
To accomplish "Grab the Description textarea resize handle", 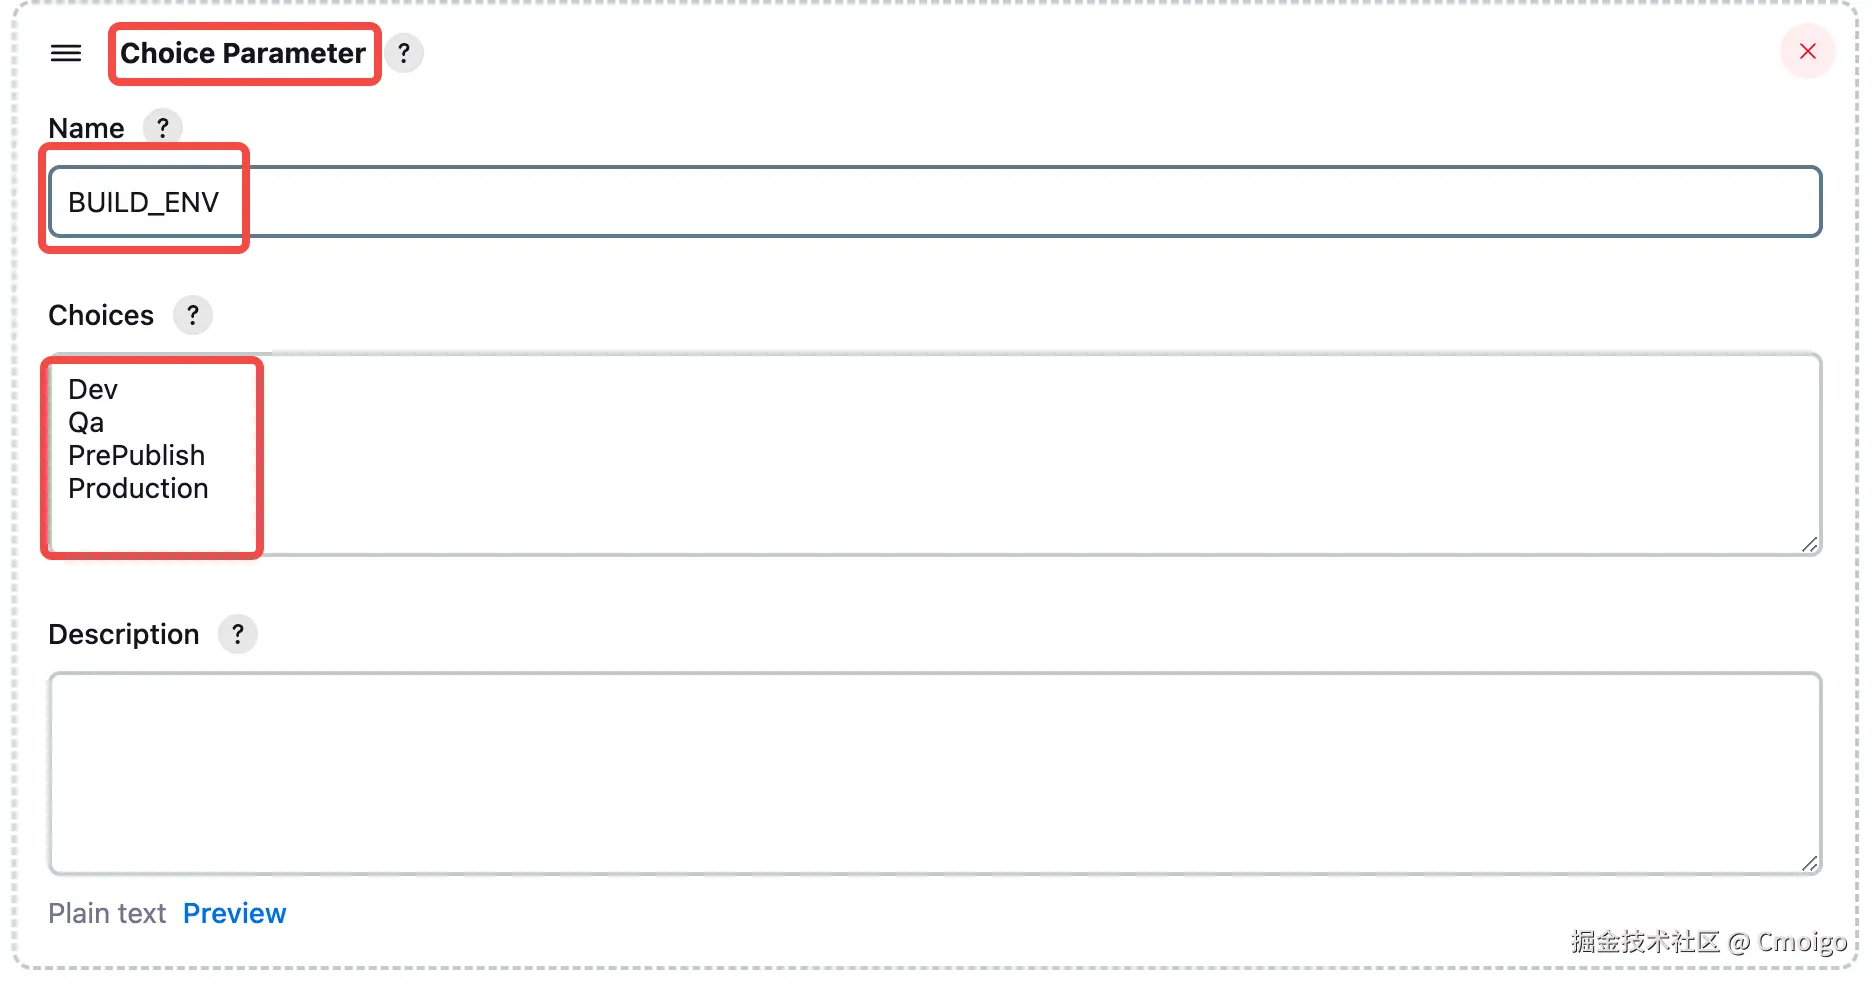I will click(1809, 864).
